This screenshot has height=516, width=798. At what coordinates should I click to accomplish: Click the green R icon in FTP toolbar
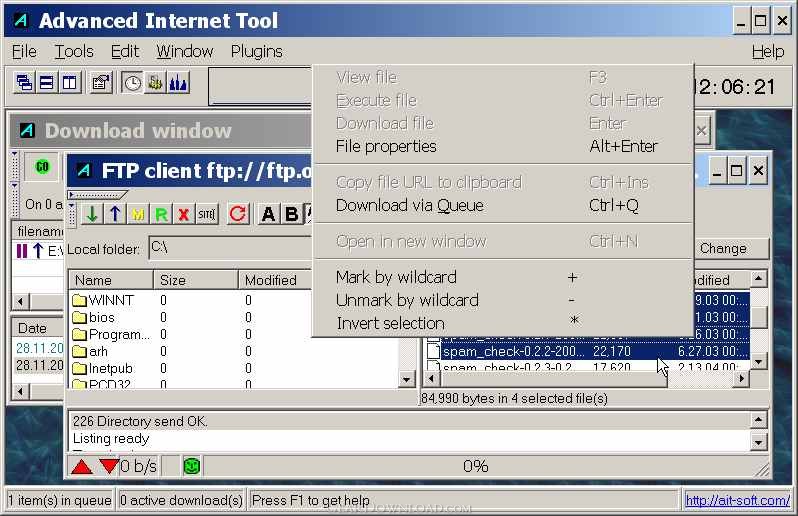[161, 213]
